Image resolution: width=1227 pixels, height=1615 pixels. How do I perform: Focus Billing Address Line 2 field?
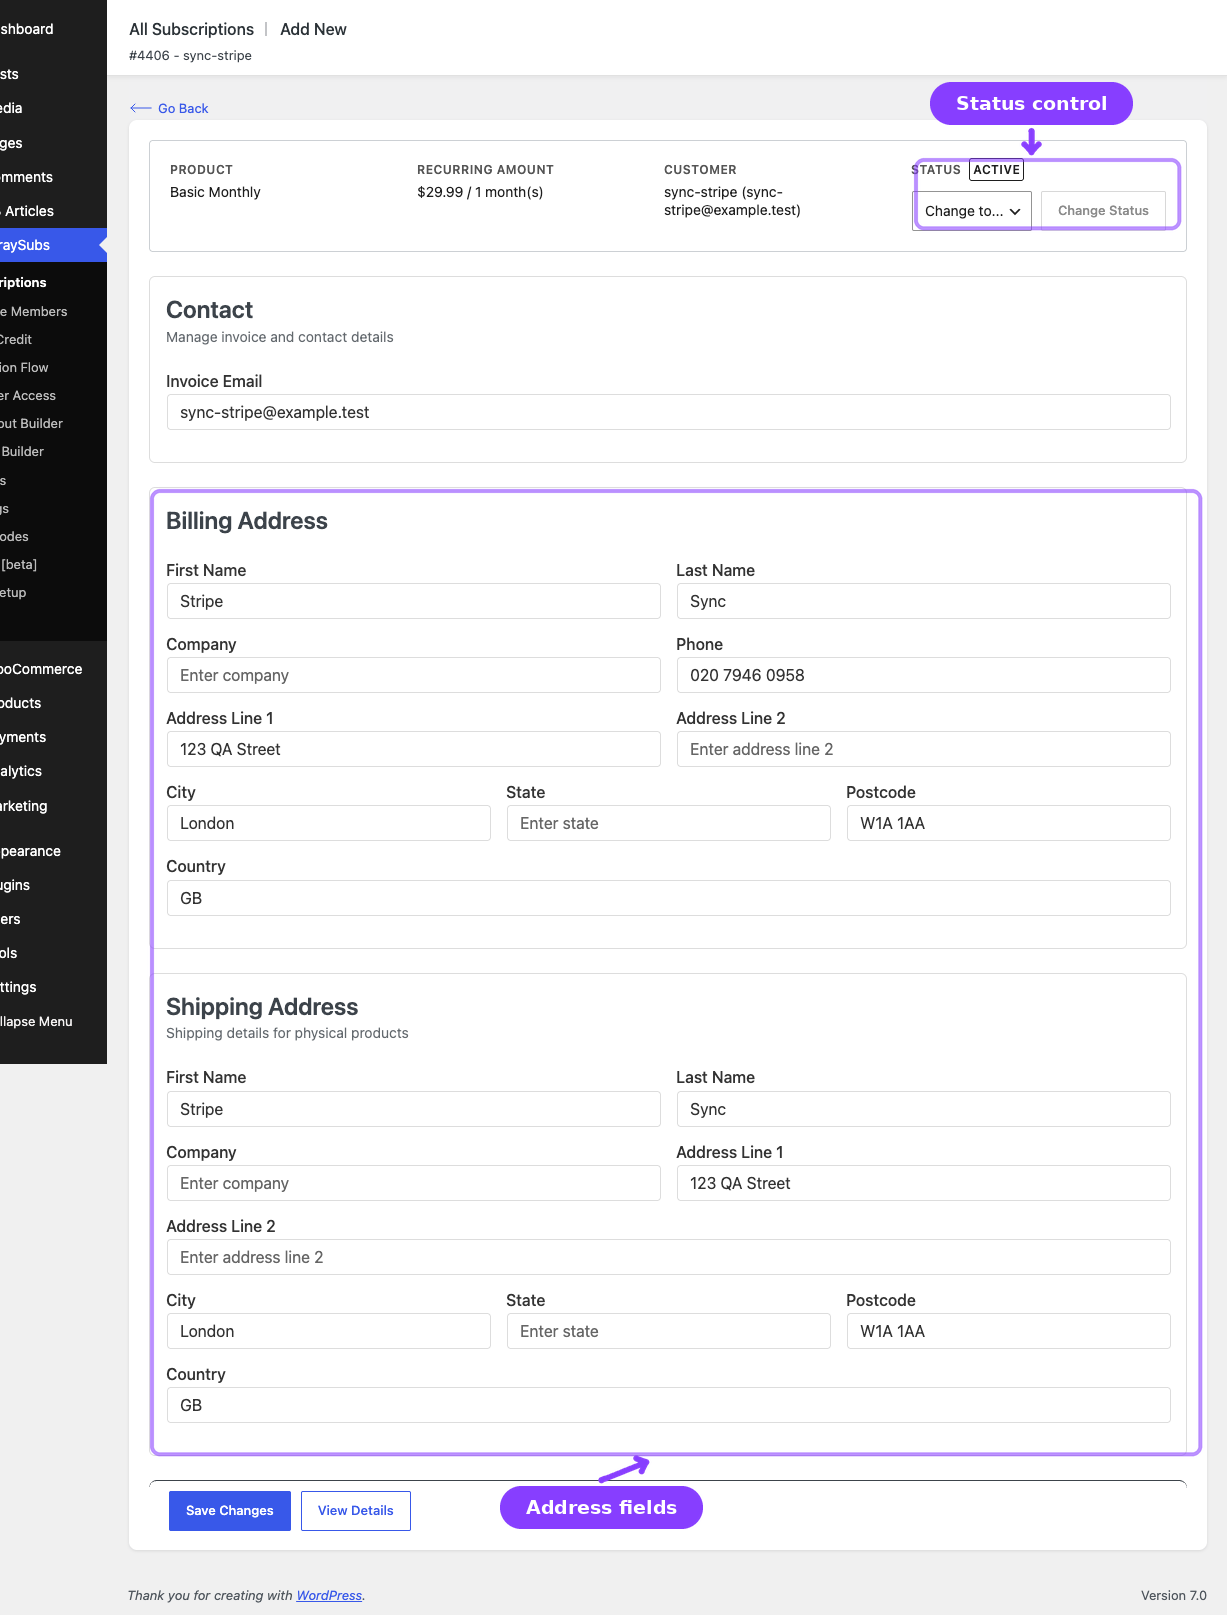pyautogui.click(x=923, y=749)
